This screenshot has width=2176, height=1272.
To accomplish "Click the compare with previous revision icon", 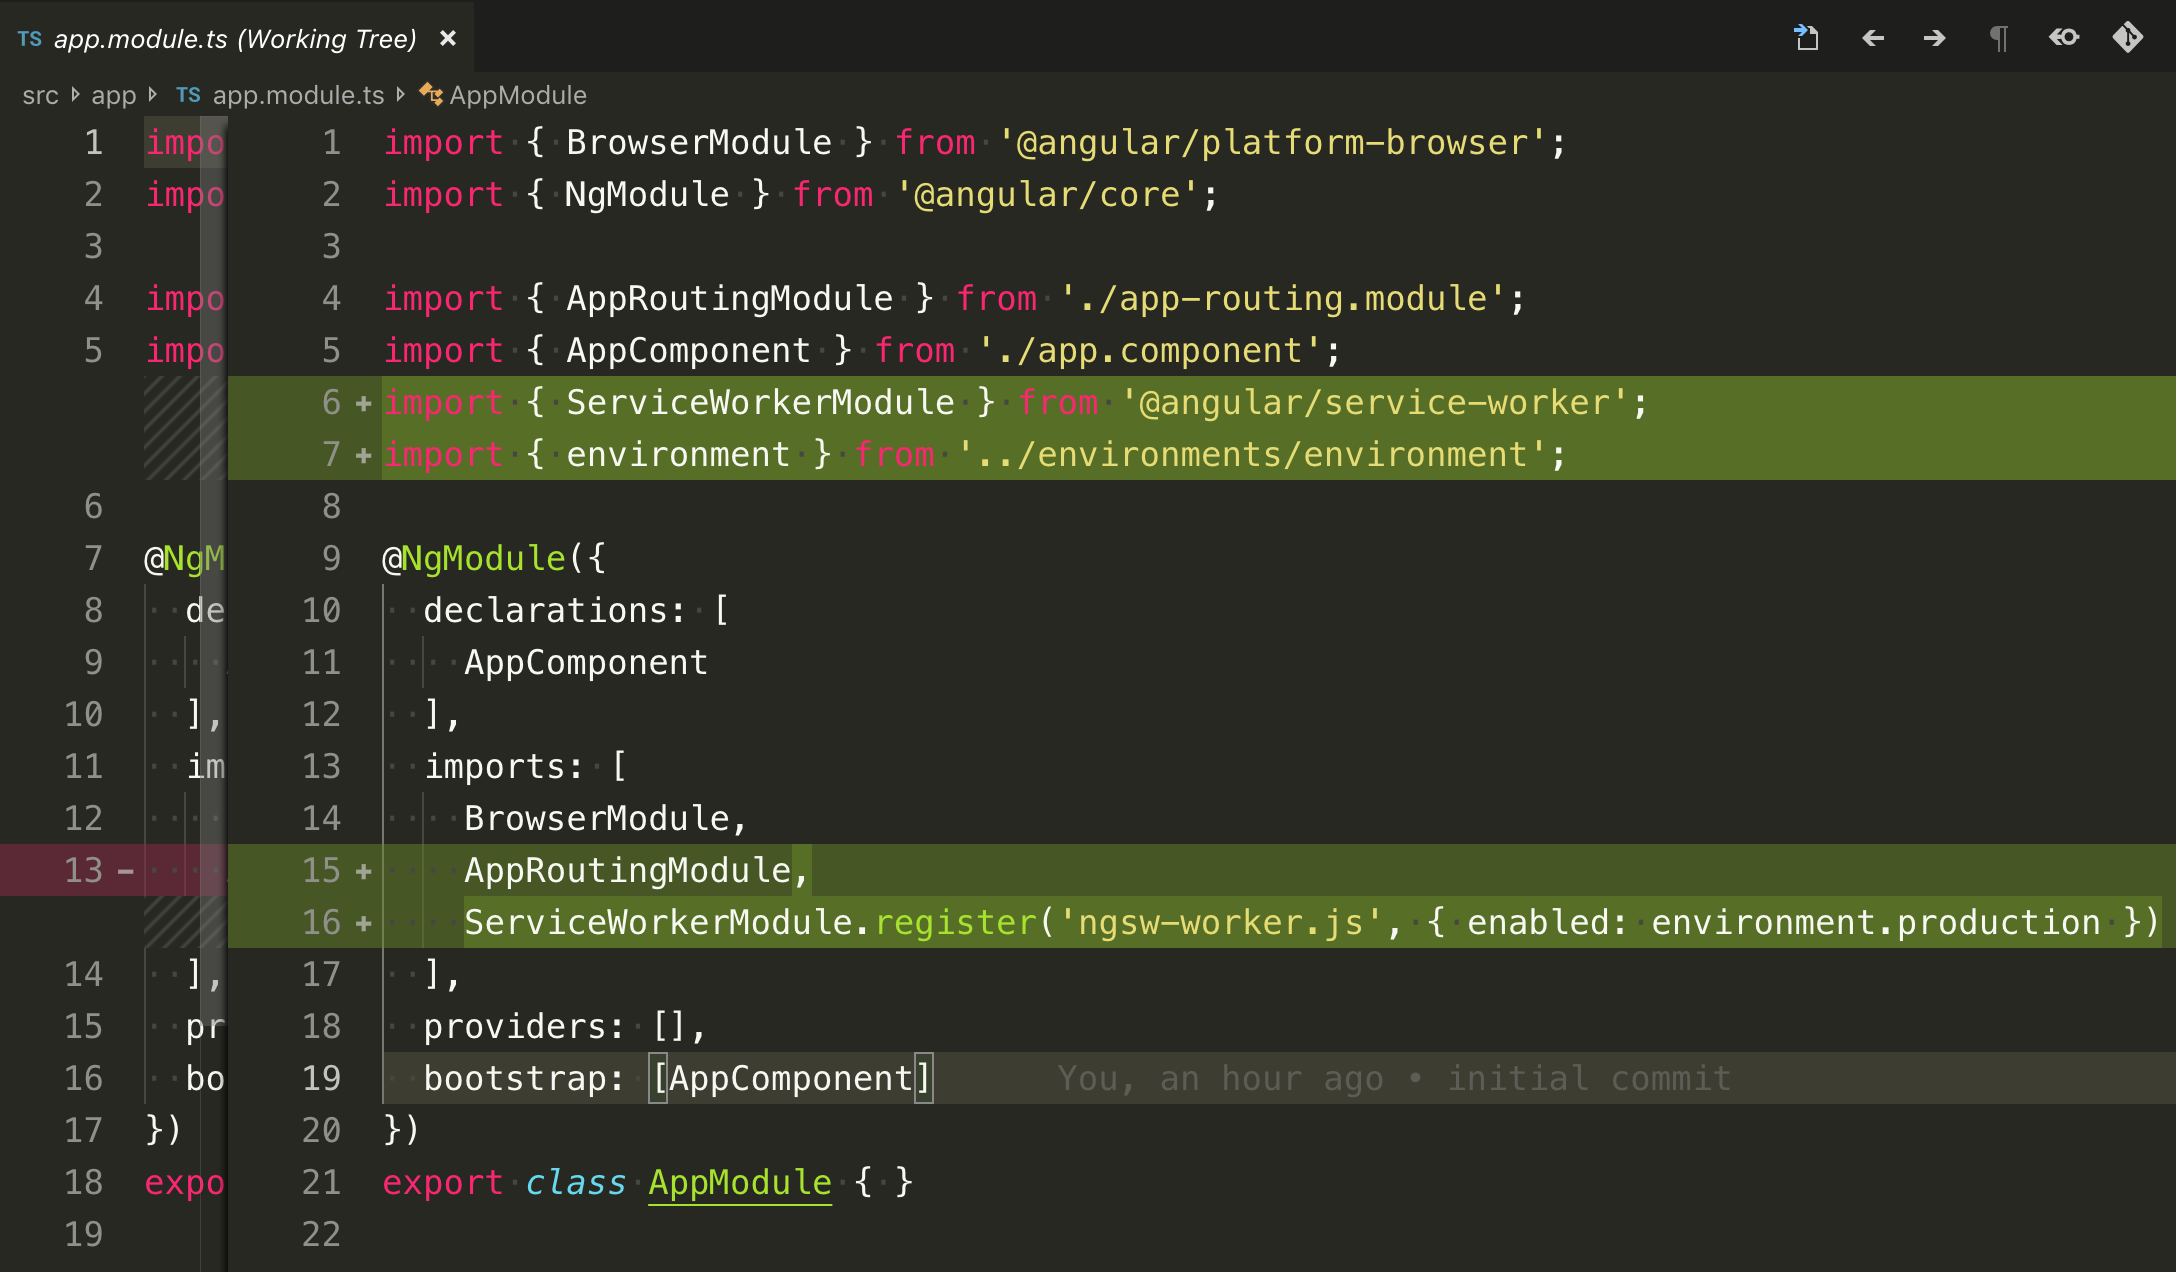I will pos(2063,38).
